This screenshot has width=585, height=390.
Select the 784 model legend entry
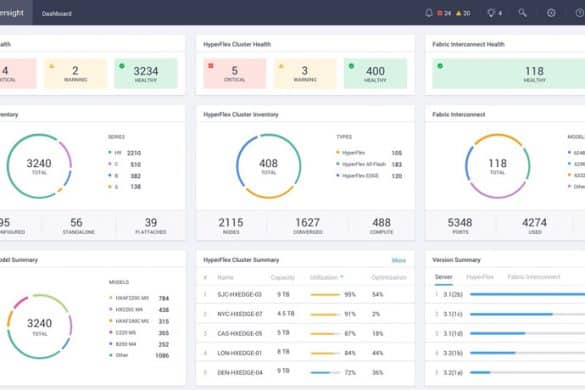(x=139, y=298)
